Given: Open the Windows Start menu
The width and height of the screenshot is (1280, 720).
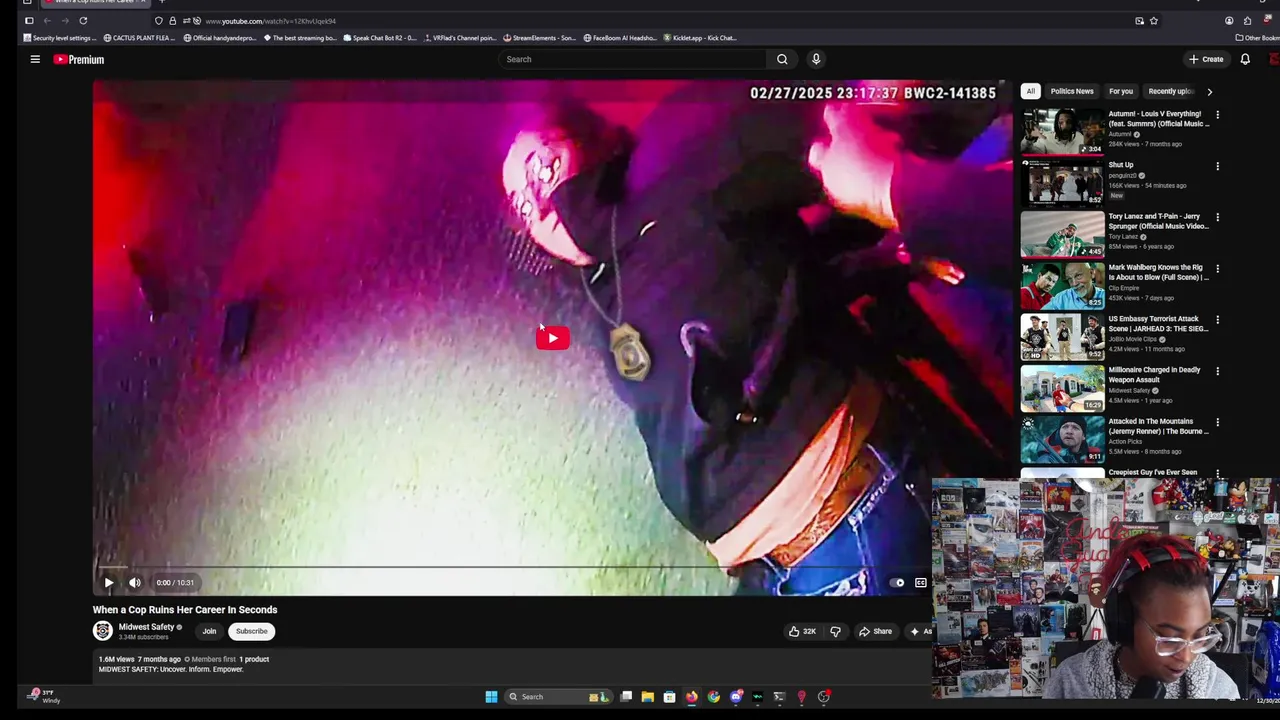Looking at the screenshot, I should tap(491, 697).
